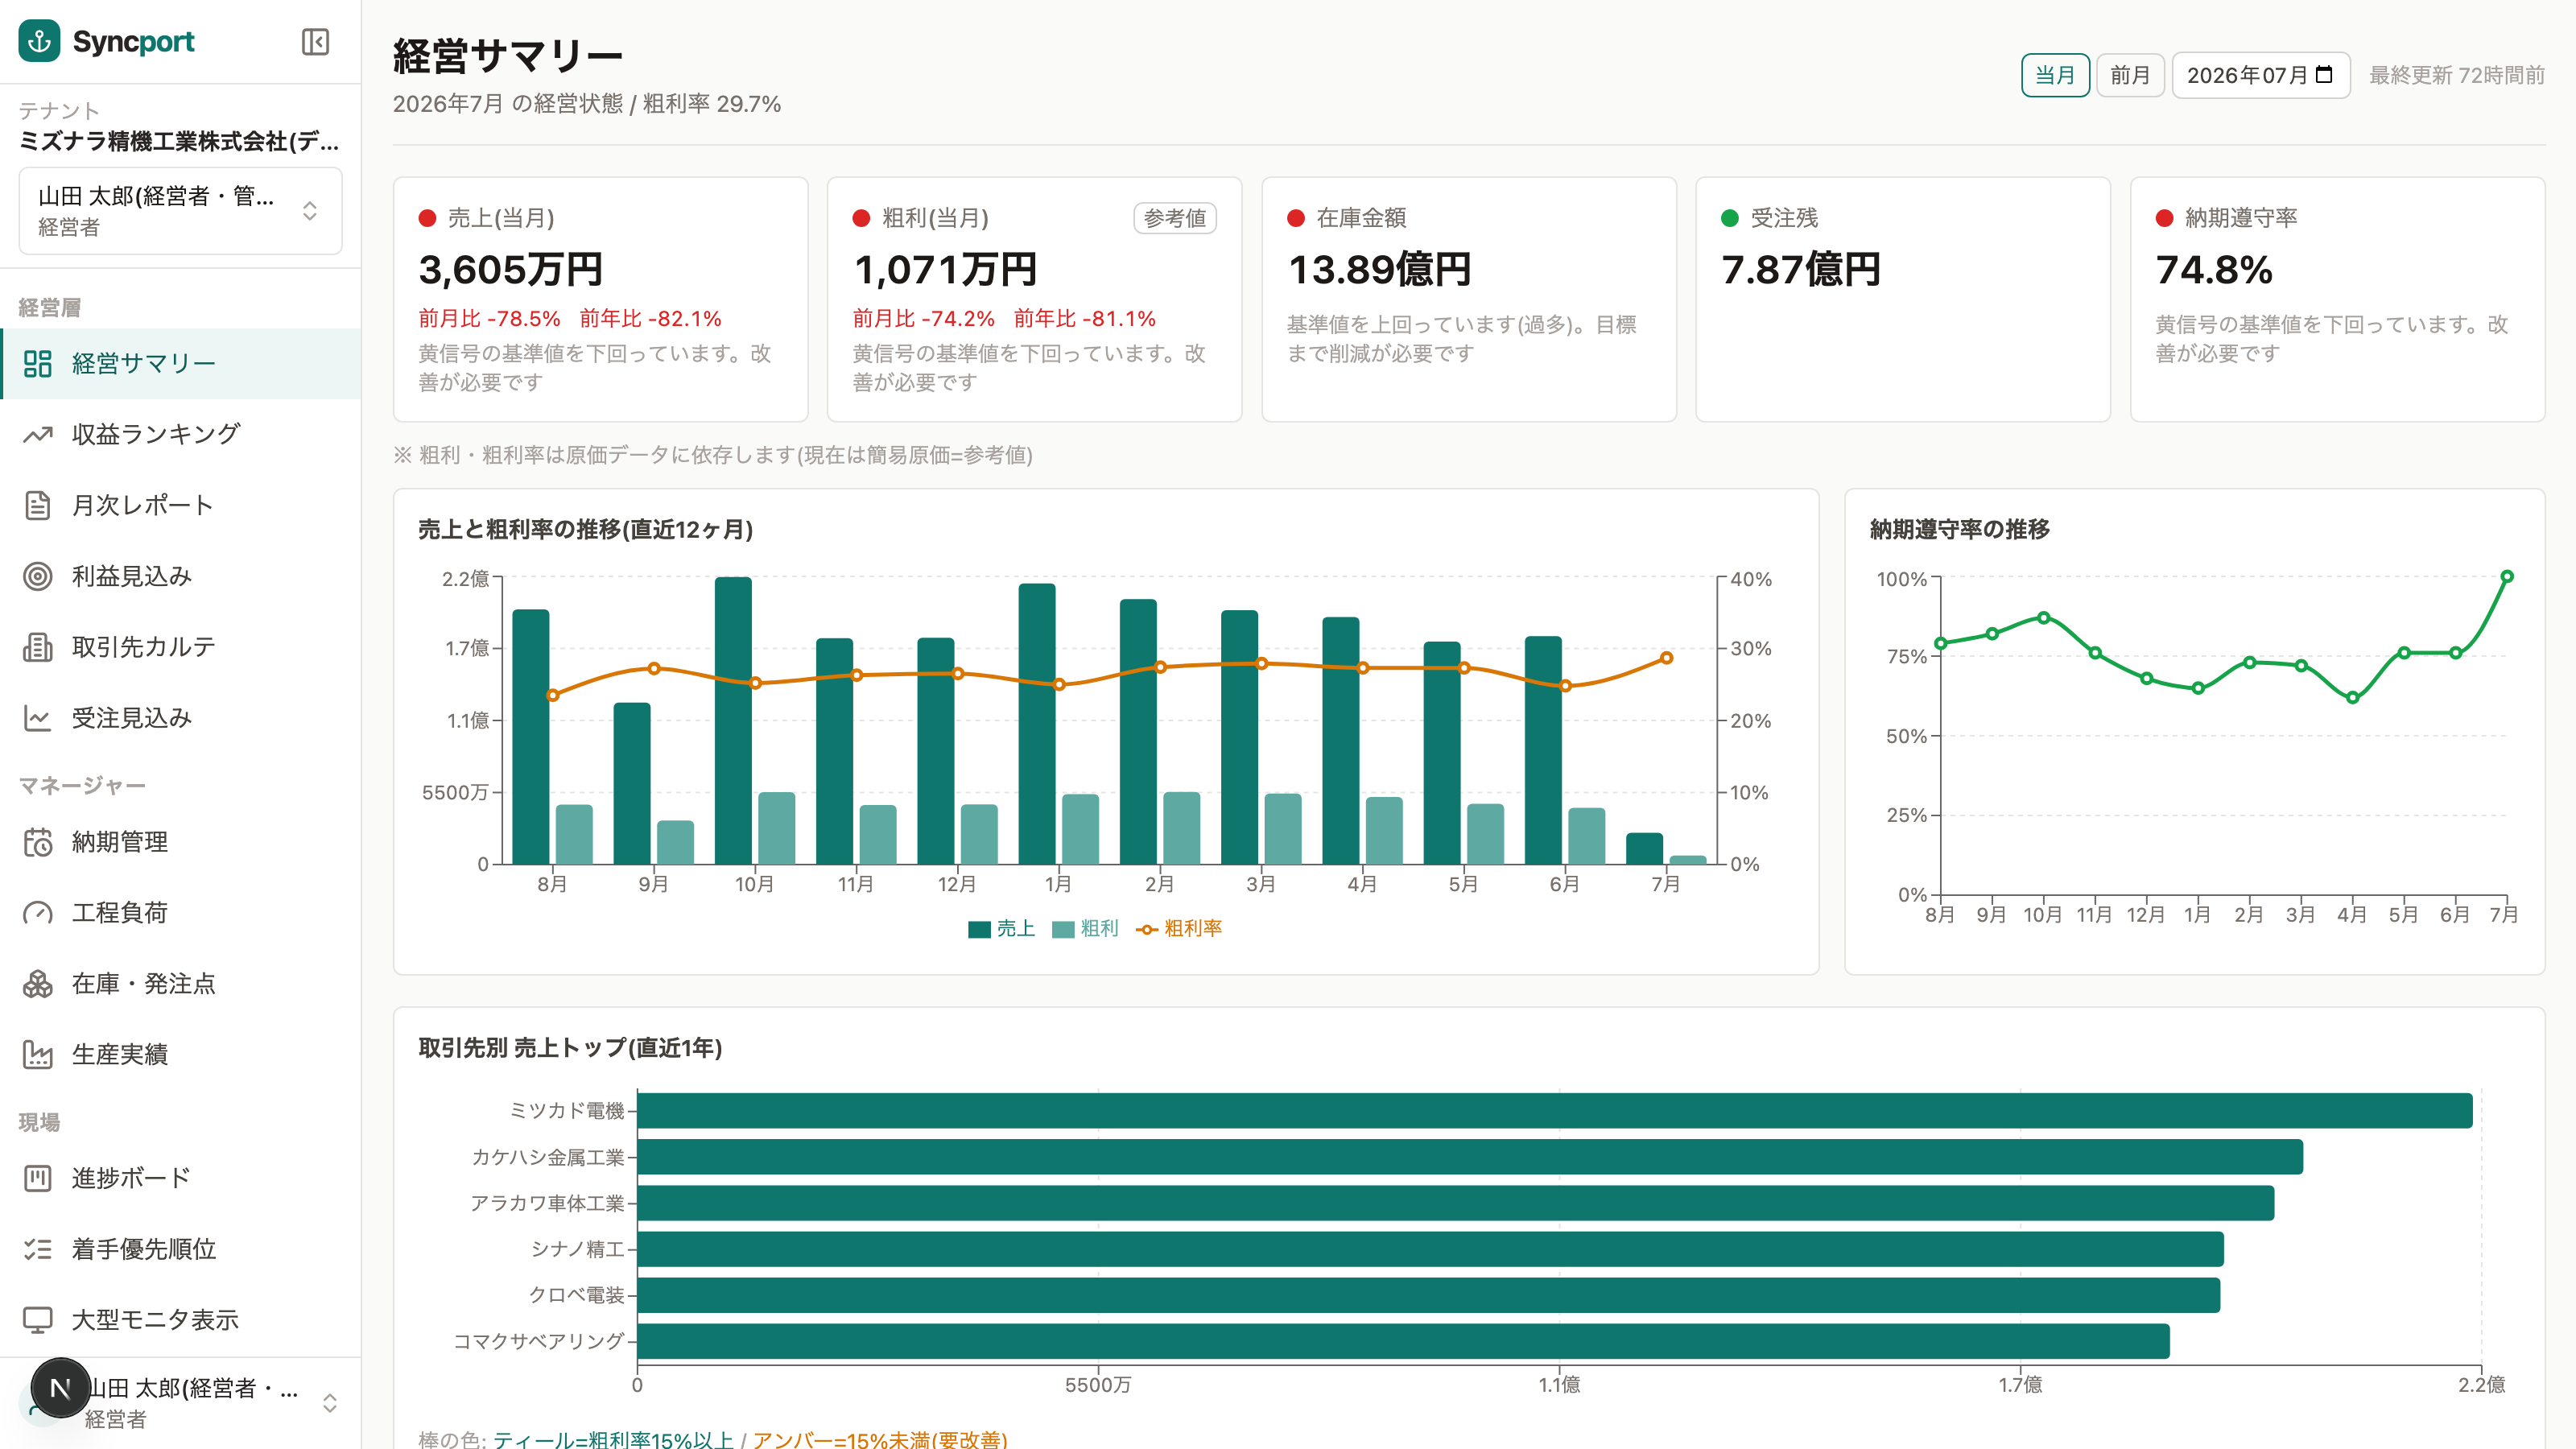Click the 9月 粗利率 line marker
This screenshot has width=2576, height=1449.
(x=654, y=668)
